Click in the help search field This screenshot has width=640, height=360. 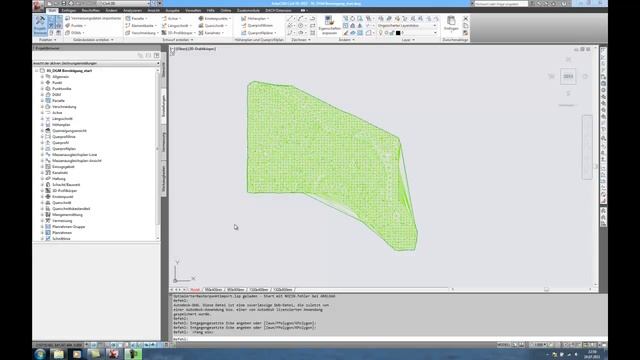pos(501,4)
